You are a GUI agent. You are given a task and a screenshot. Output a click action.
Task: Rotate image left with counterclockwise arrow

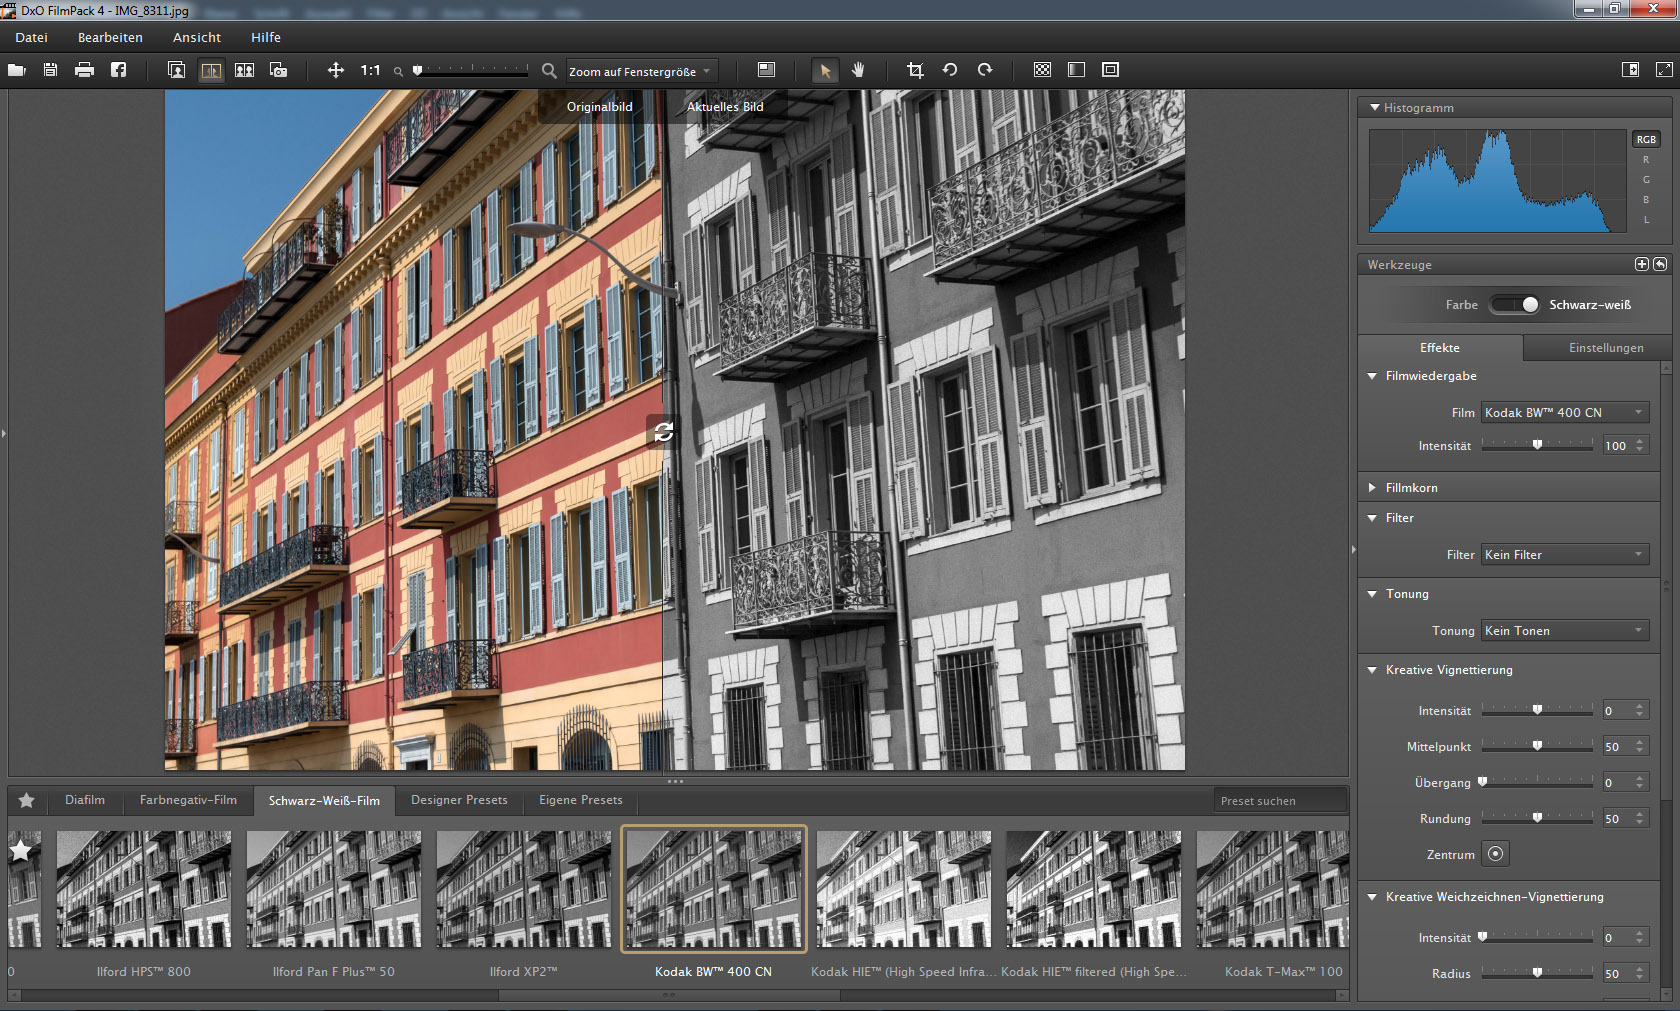pos(950,70)
